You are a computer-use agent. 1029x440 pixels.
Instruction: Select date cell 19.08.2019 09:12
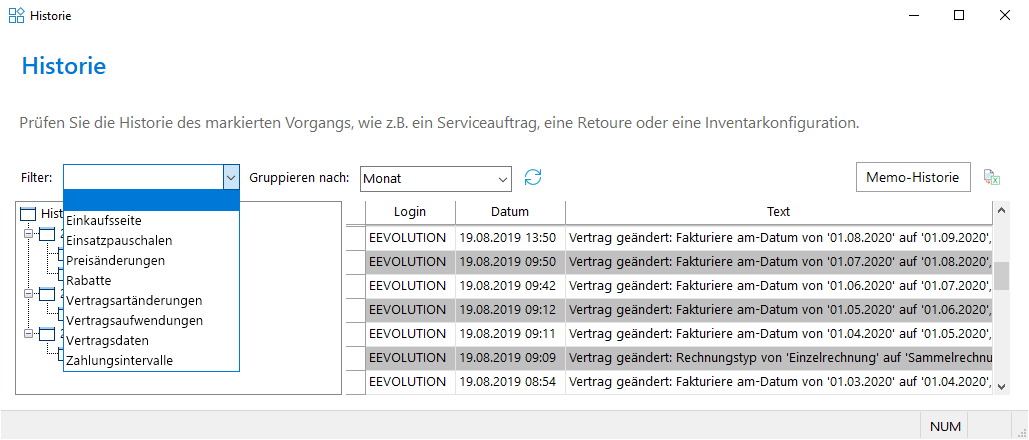click(511, 309)
